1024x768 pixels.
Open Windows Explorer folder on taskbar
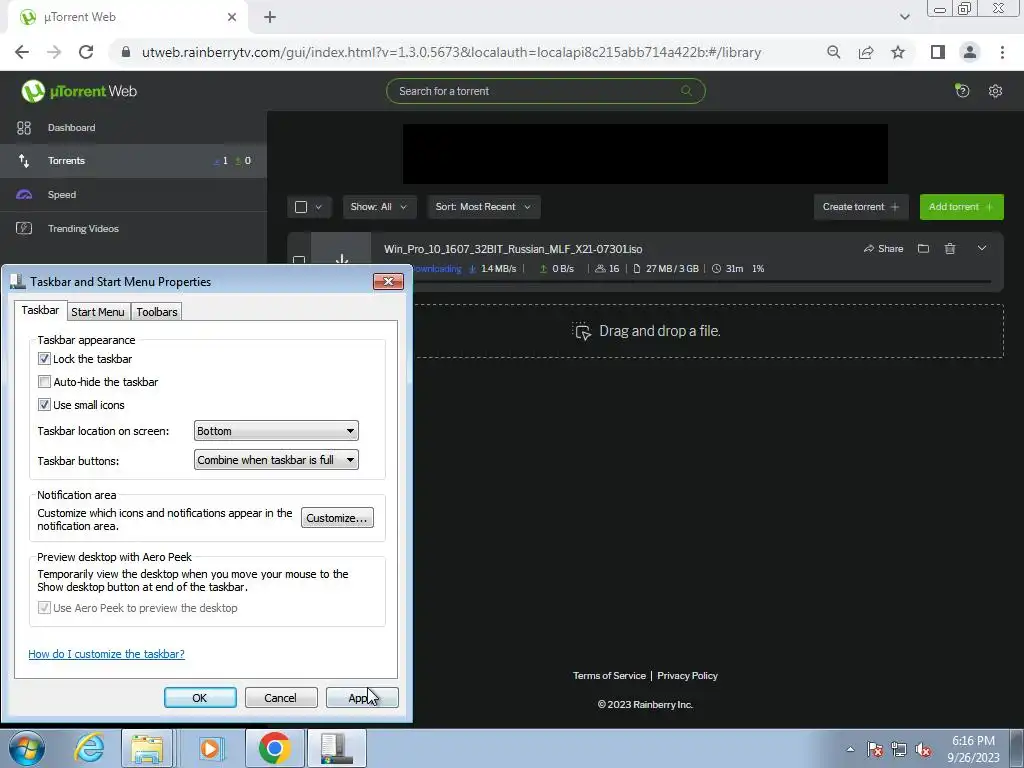[148, 748]
